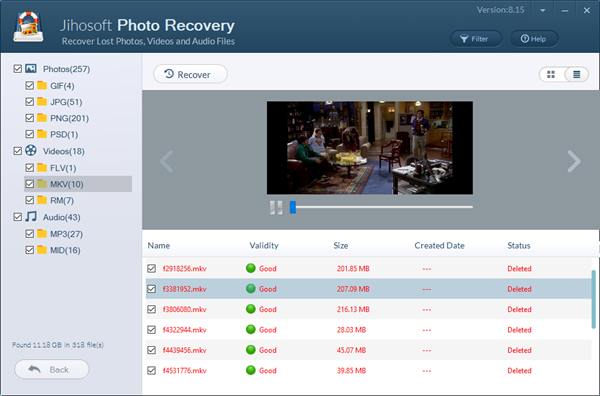Screen dimensions: 600x396
Task: Select the PNG(201) tree label
Action: point(70,118)
